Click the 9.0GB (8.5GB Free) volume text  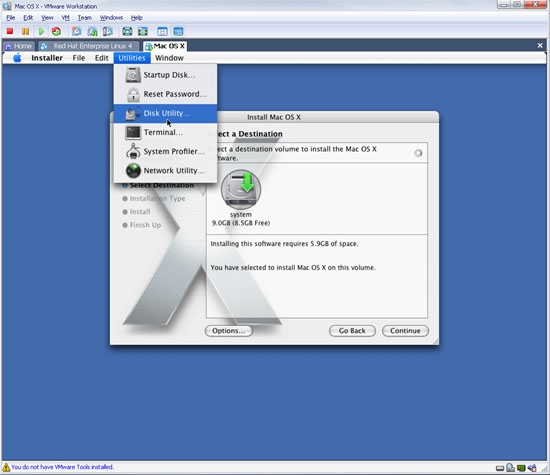(241, 223)
